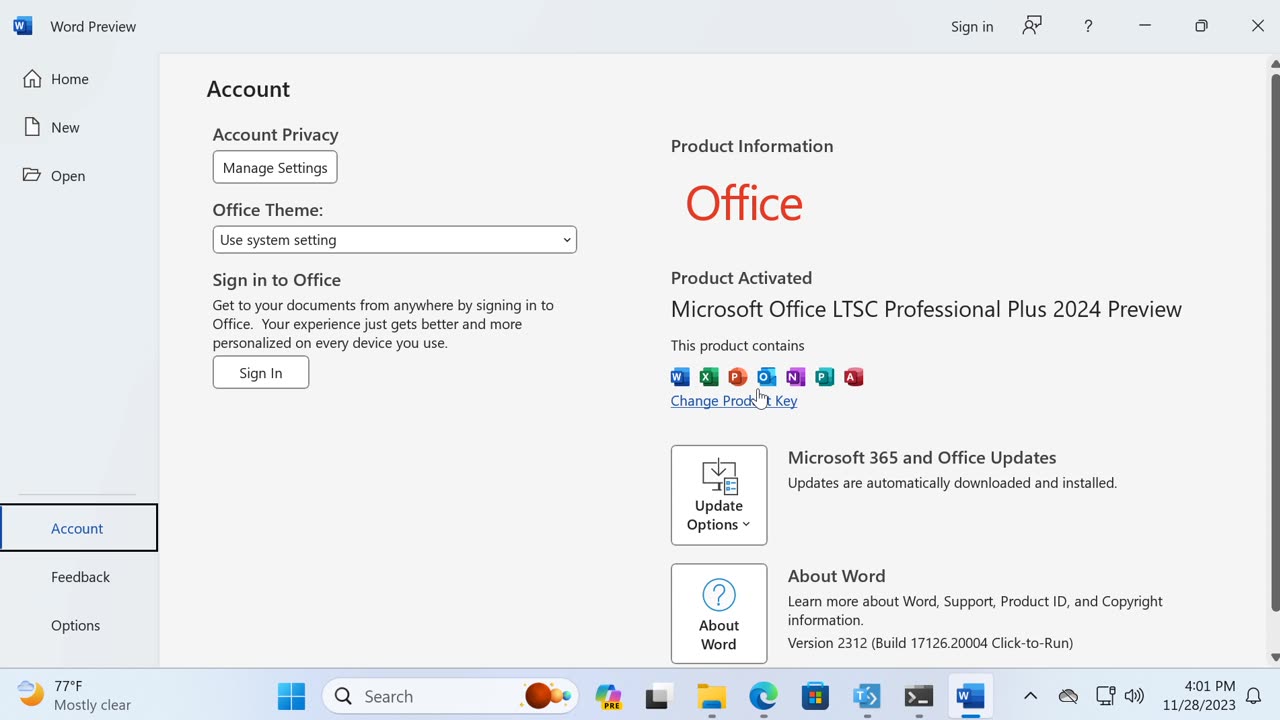The width and height of the screenshot is (1280, 720).
Task: Click the Office logo
Action: point(744,204)
